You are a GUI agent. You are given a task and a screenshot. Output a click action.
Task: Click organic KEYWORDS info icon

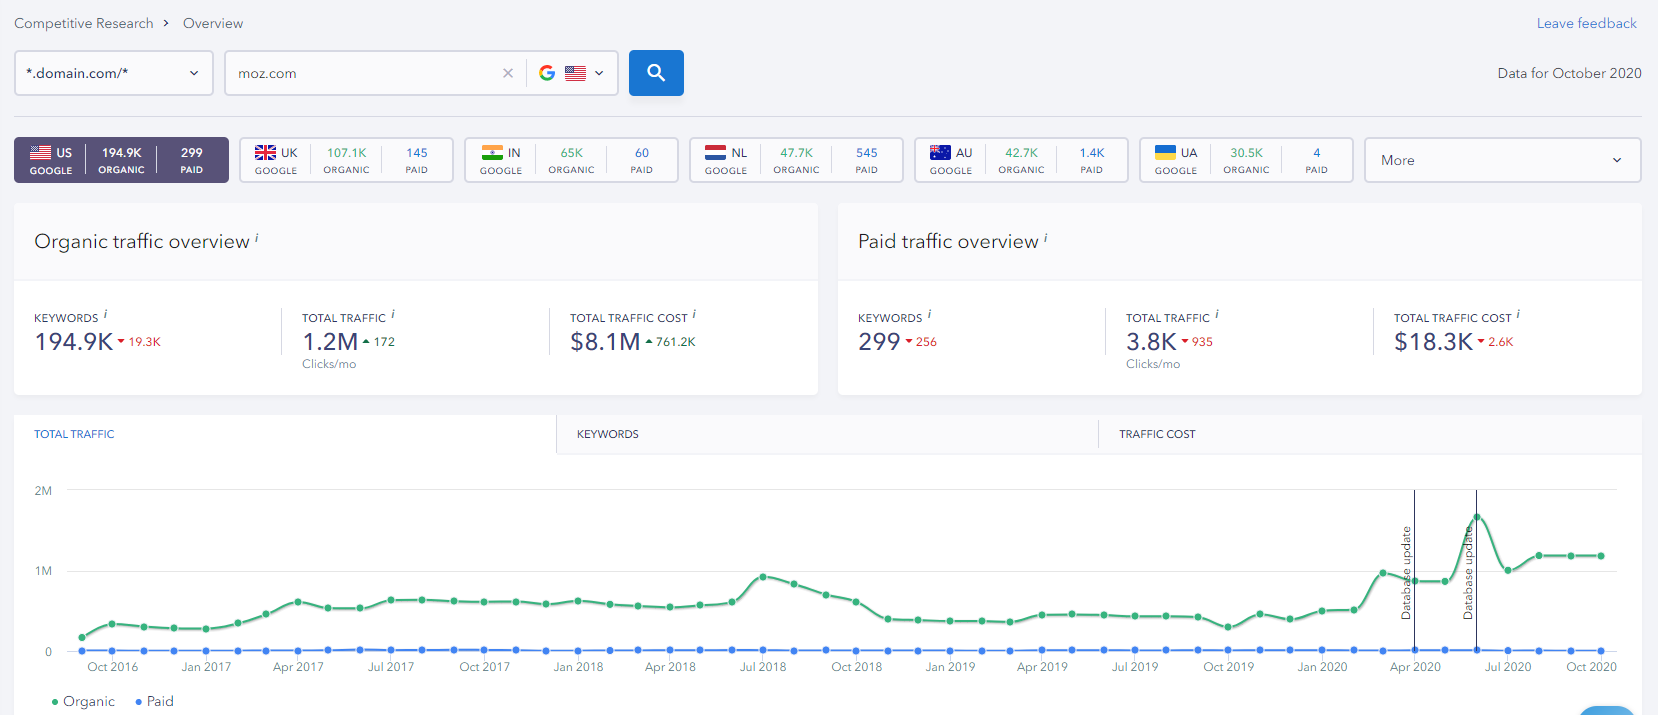tap(105, 314)
